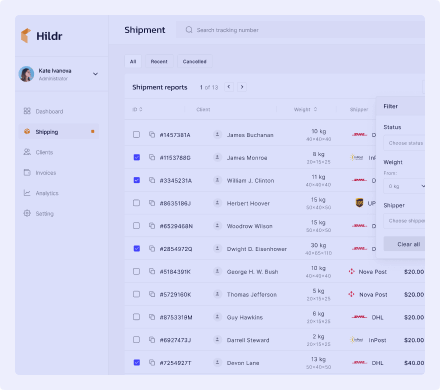
Task: Open Dashboard from the sidebar
Action: 43,111
